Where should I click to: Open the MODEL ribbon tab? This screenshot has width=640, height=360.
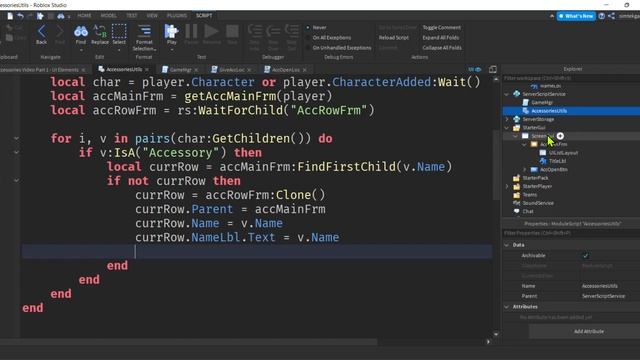[109, 16]
